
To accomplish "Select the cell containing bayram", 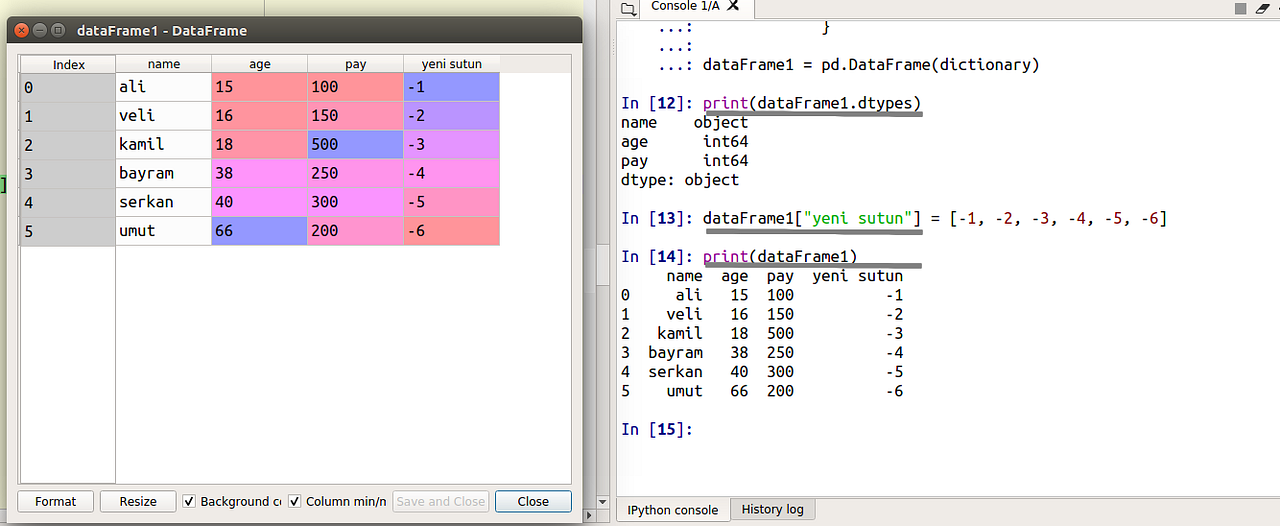I will [x=164, y=173].
